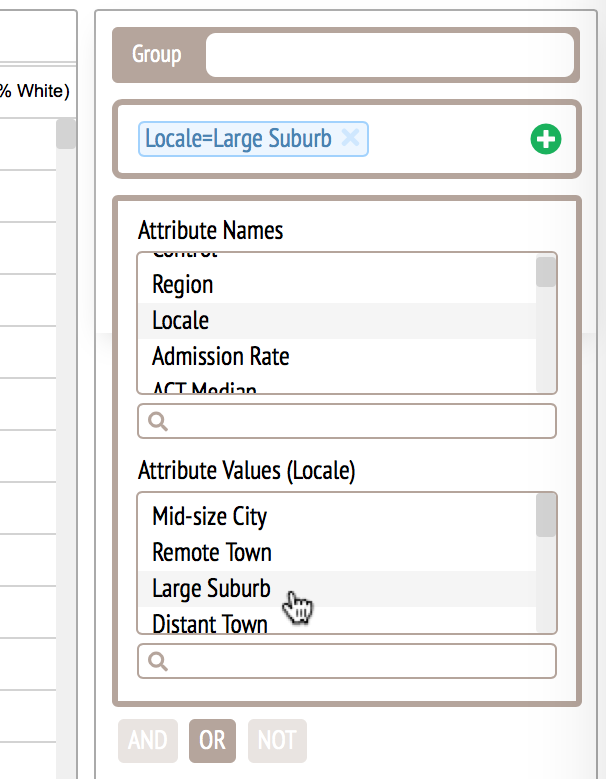Choose Remote Town locale value
606x779 pixels.
[x=212, y=553]
